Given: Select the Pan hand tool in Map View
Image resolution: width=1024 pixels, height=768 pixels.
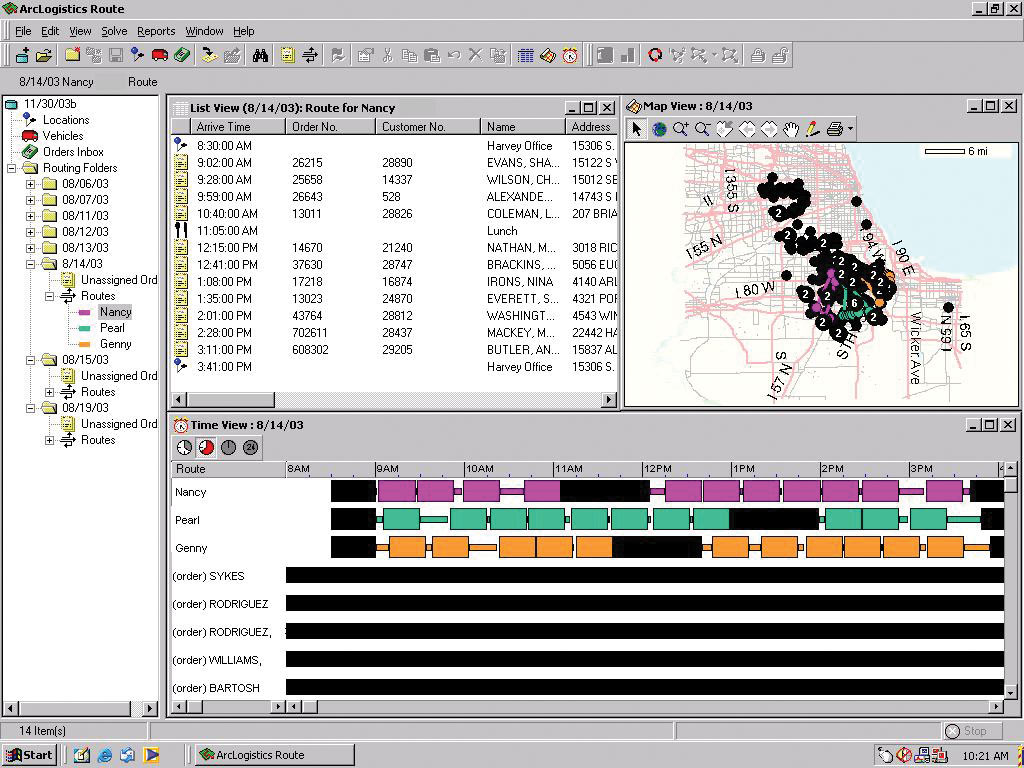Looking at the screenshot, I should [790, 129].
